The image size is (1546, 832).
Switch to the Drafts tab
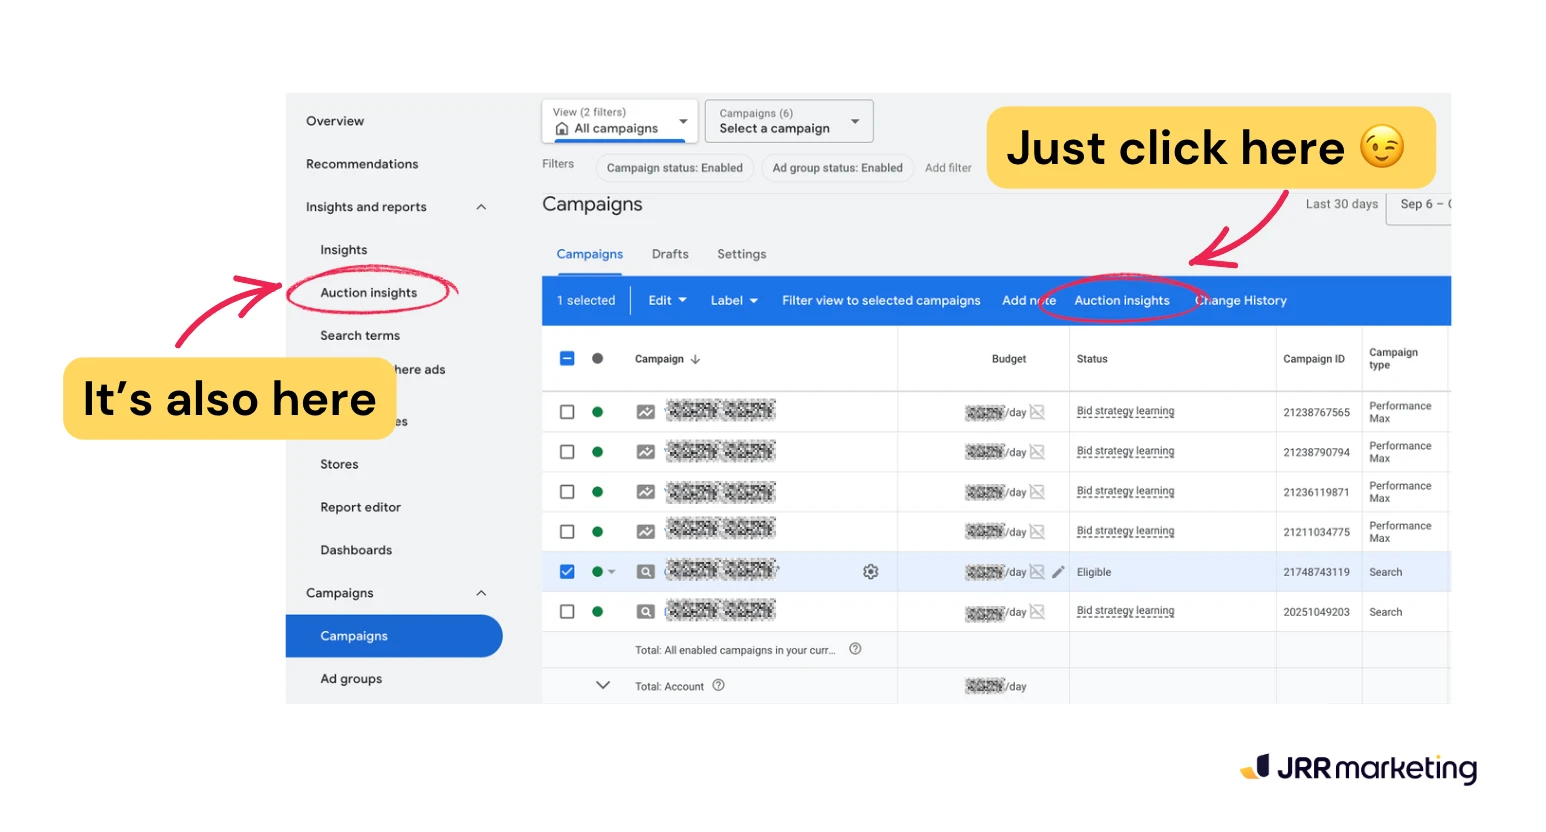[670, 254]
